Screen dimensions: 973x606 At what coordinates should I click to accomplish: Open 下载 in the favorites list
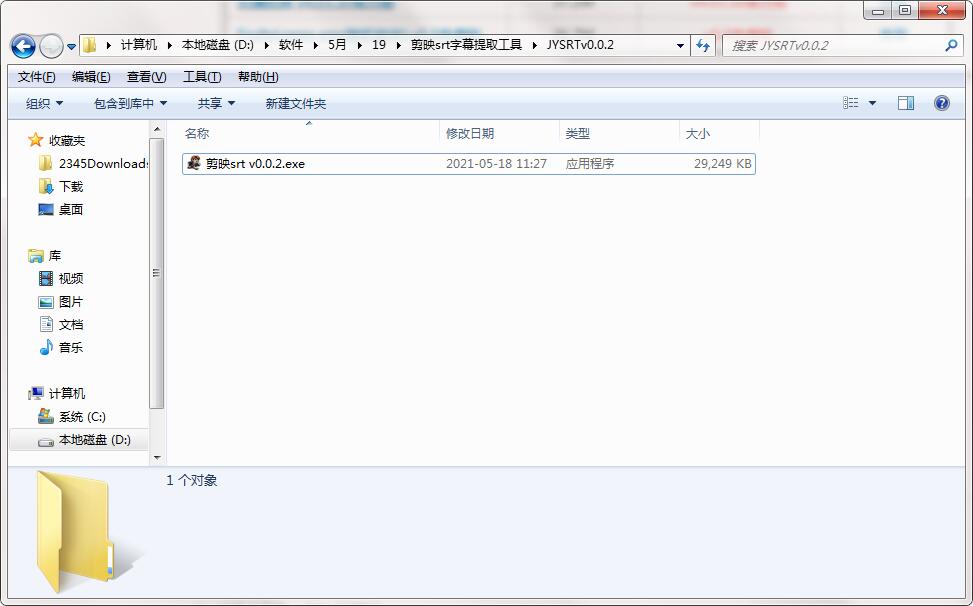click(x=71, y=187)
